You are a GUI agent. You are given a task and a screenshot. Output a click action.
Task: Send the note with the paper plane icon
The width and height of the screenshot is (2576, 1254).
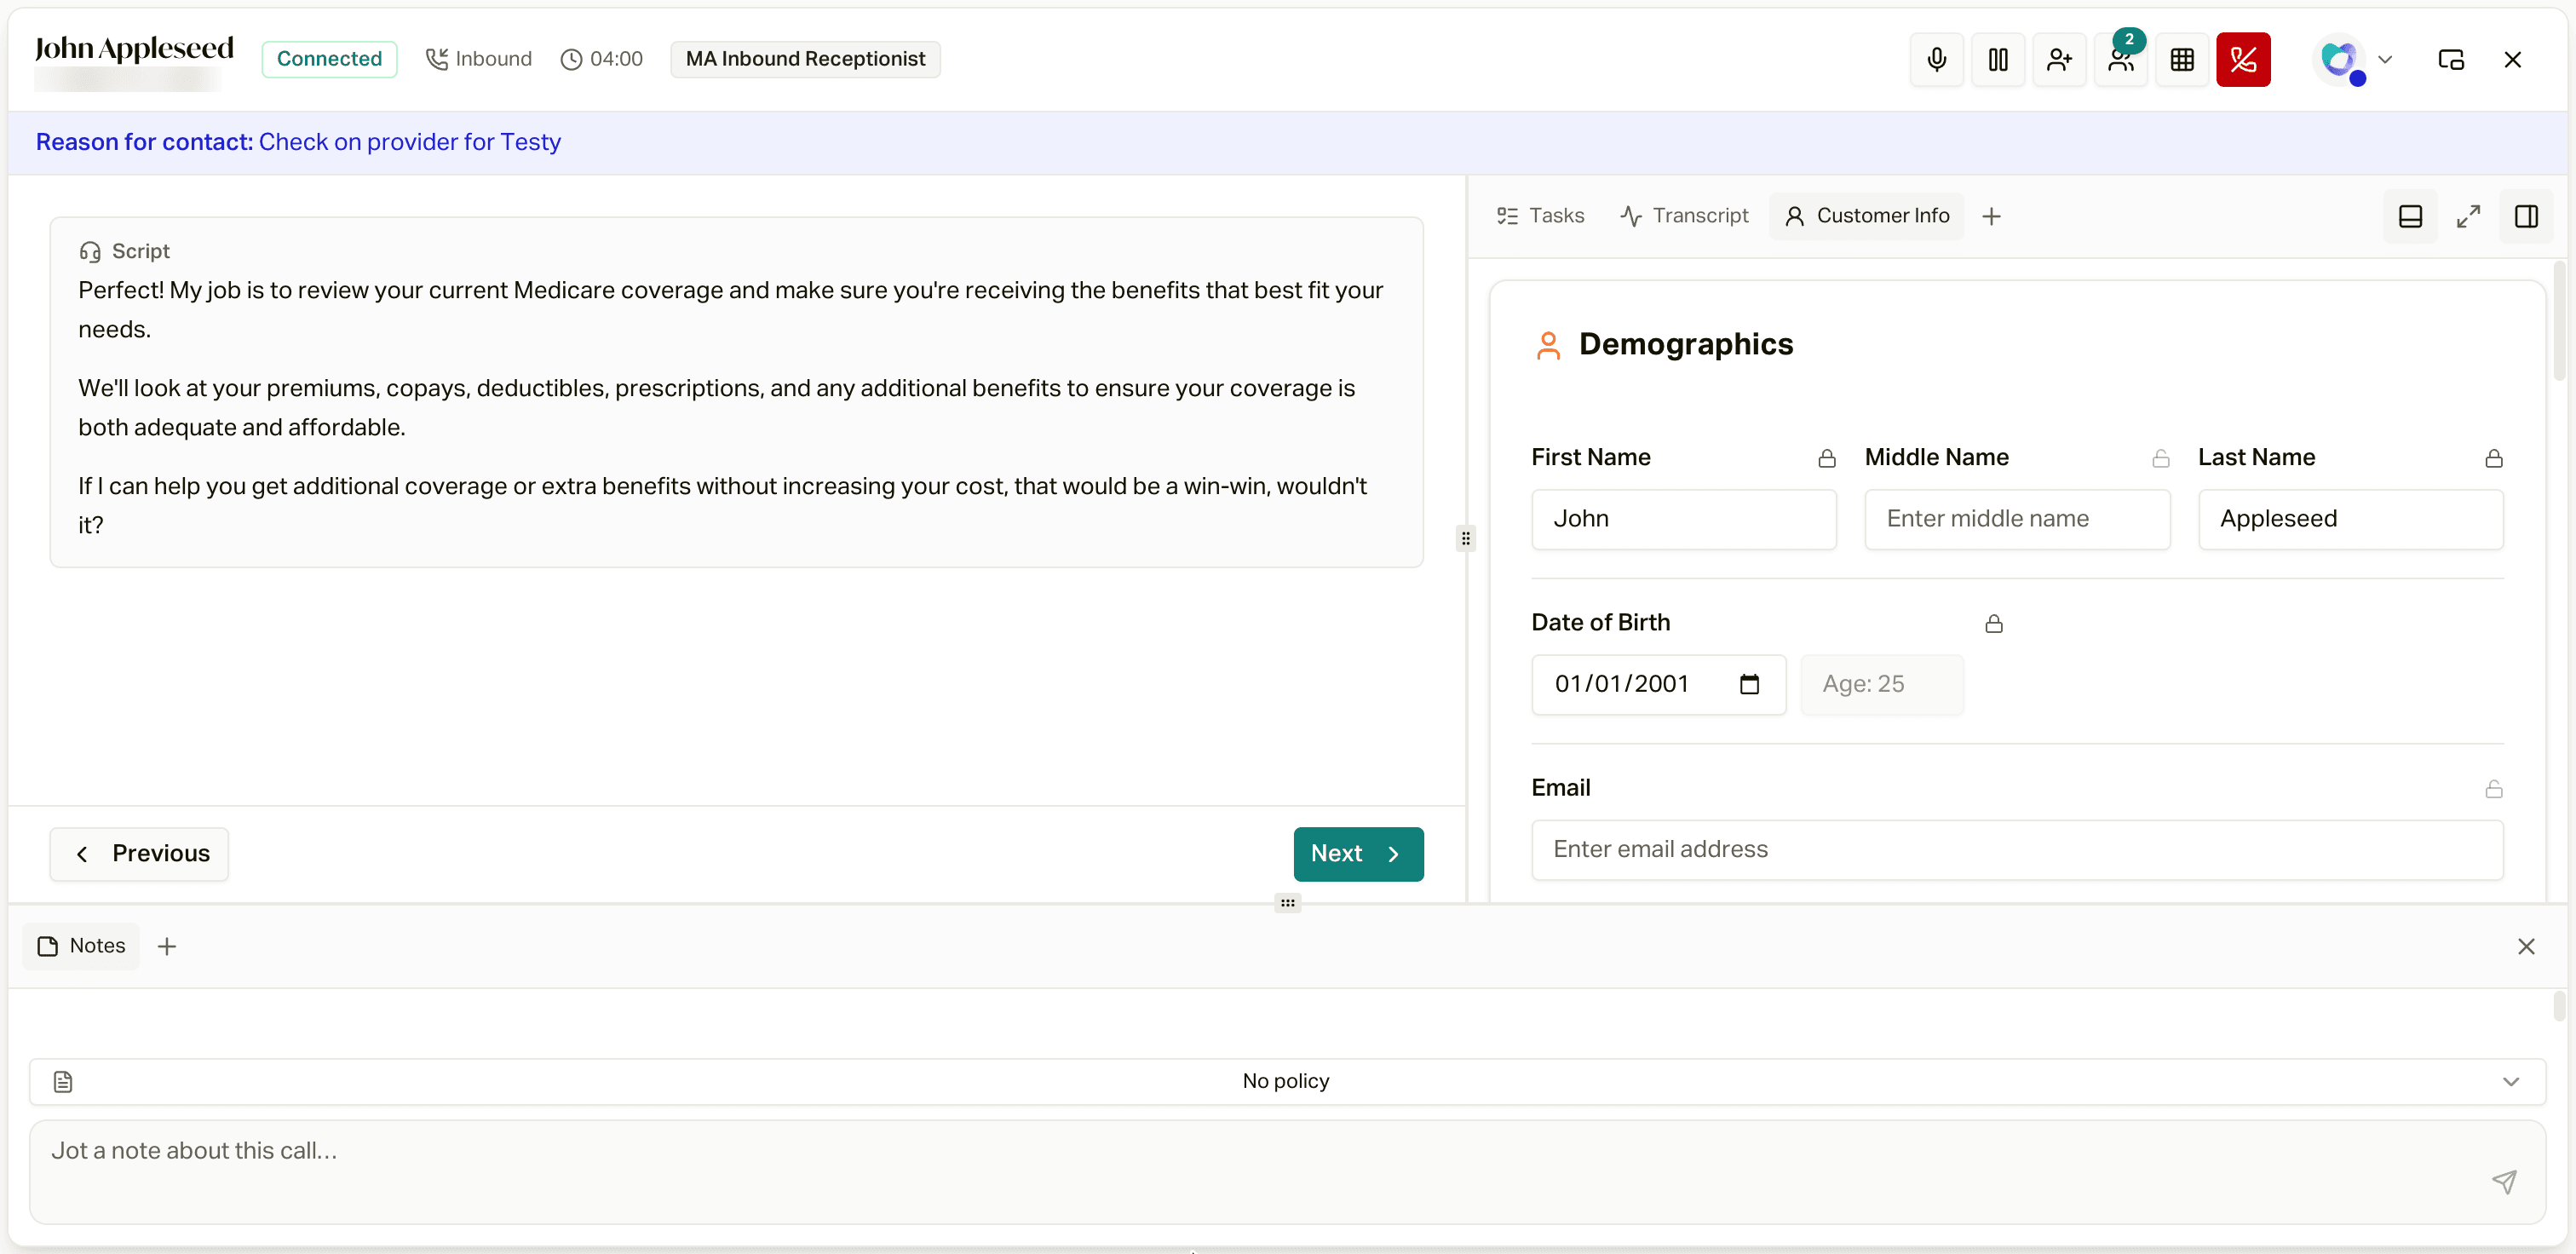2504,1182
